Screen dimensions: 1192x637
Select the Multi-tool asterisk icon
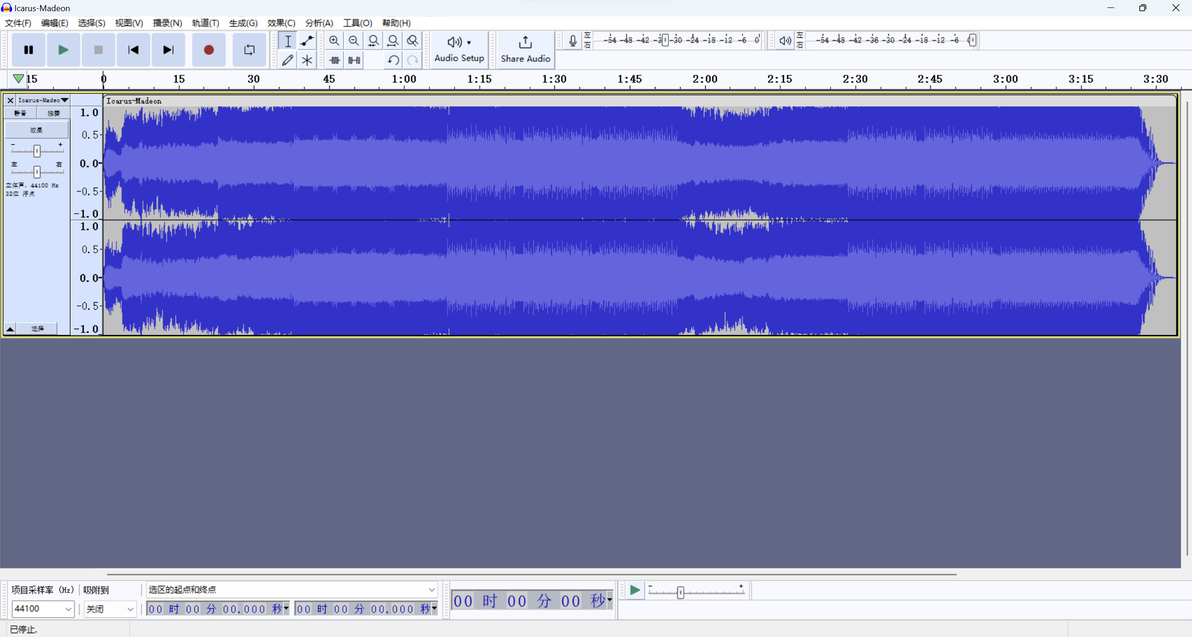pos(307,60)
